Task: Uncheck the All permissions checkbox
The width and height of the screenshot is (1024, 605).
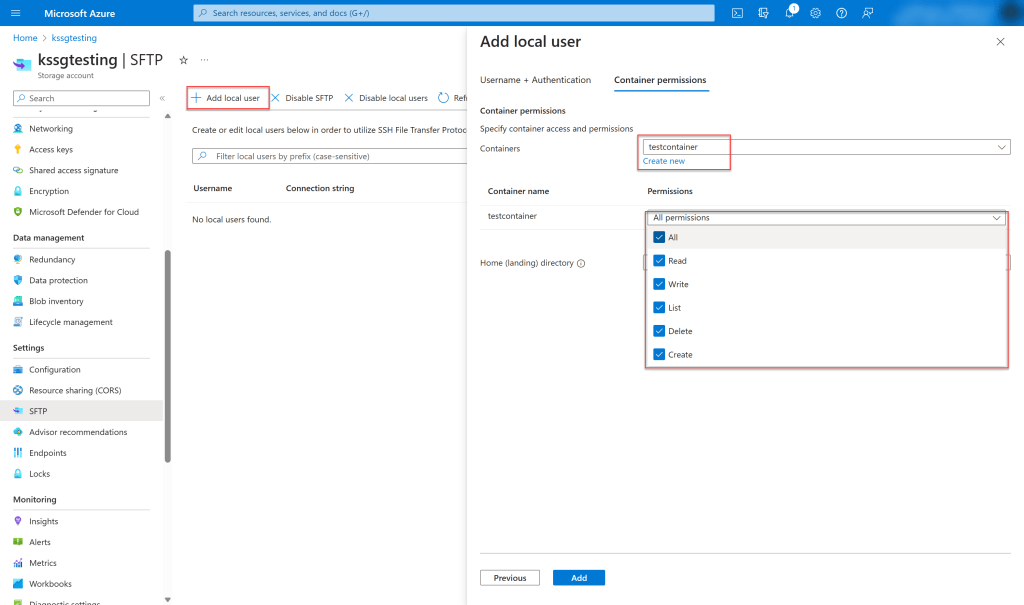Action: coord(659,237)
